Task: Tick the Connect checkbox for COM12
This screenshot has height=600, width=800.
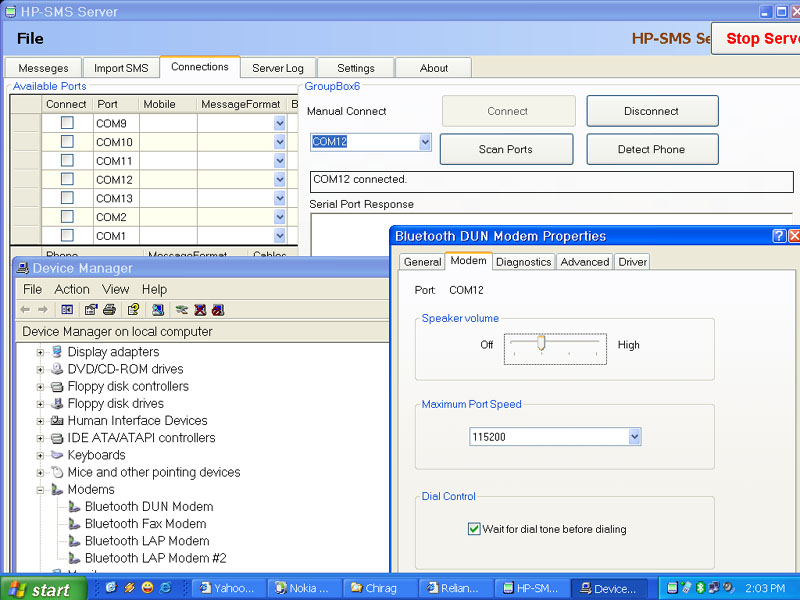Action: point(67,179)
